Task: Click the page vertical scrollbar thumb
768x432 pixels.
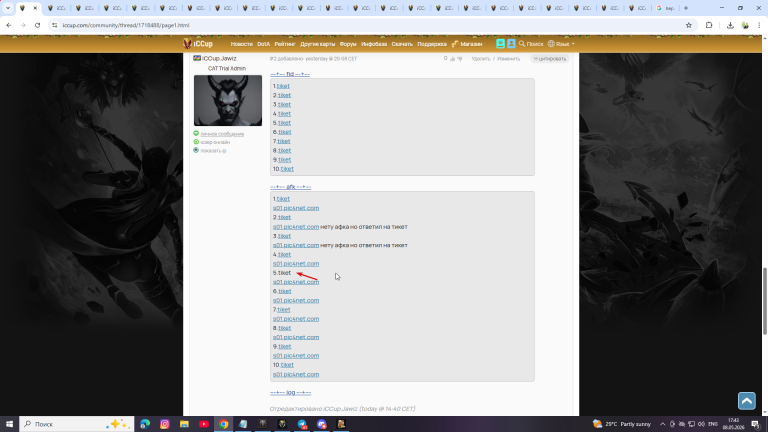Action: (x=765, y=301)
